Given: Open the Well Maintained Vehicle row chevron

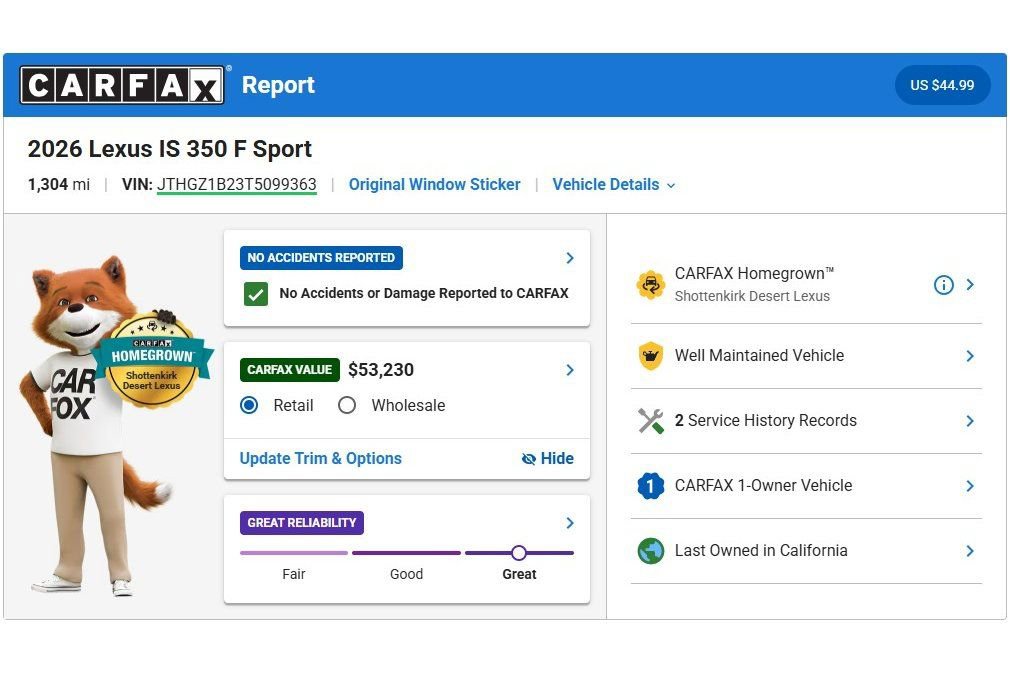Looking at the screenshot, I should (970, 356).
